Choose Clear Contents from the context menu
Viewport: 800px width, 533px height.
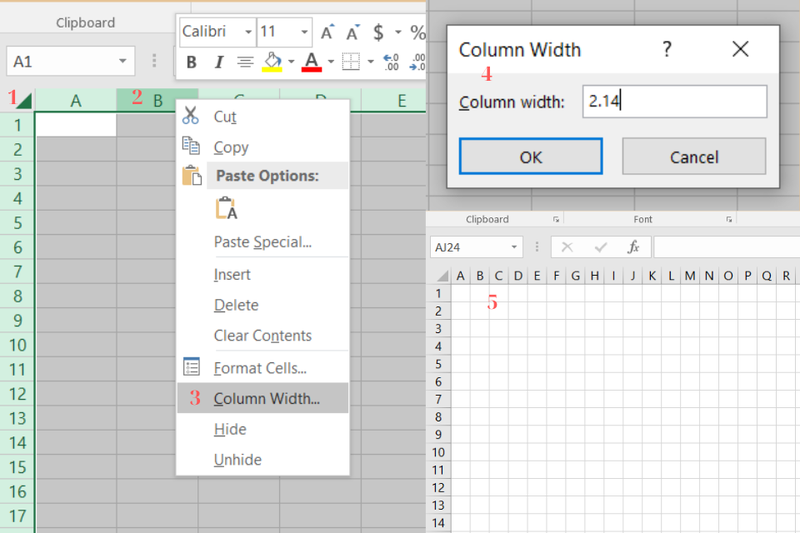(x=263, y=336)
